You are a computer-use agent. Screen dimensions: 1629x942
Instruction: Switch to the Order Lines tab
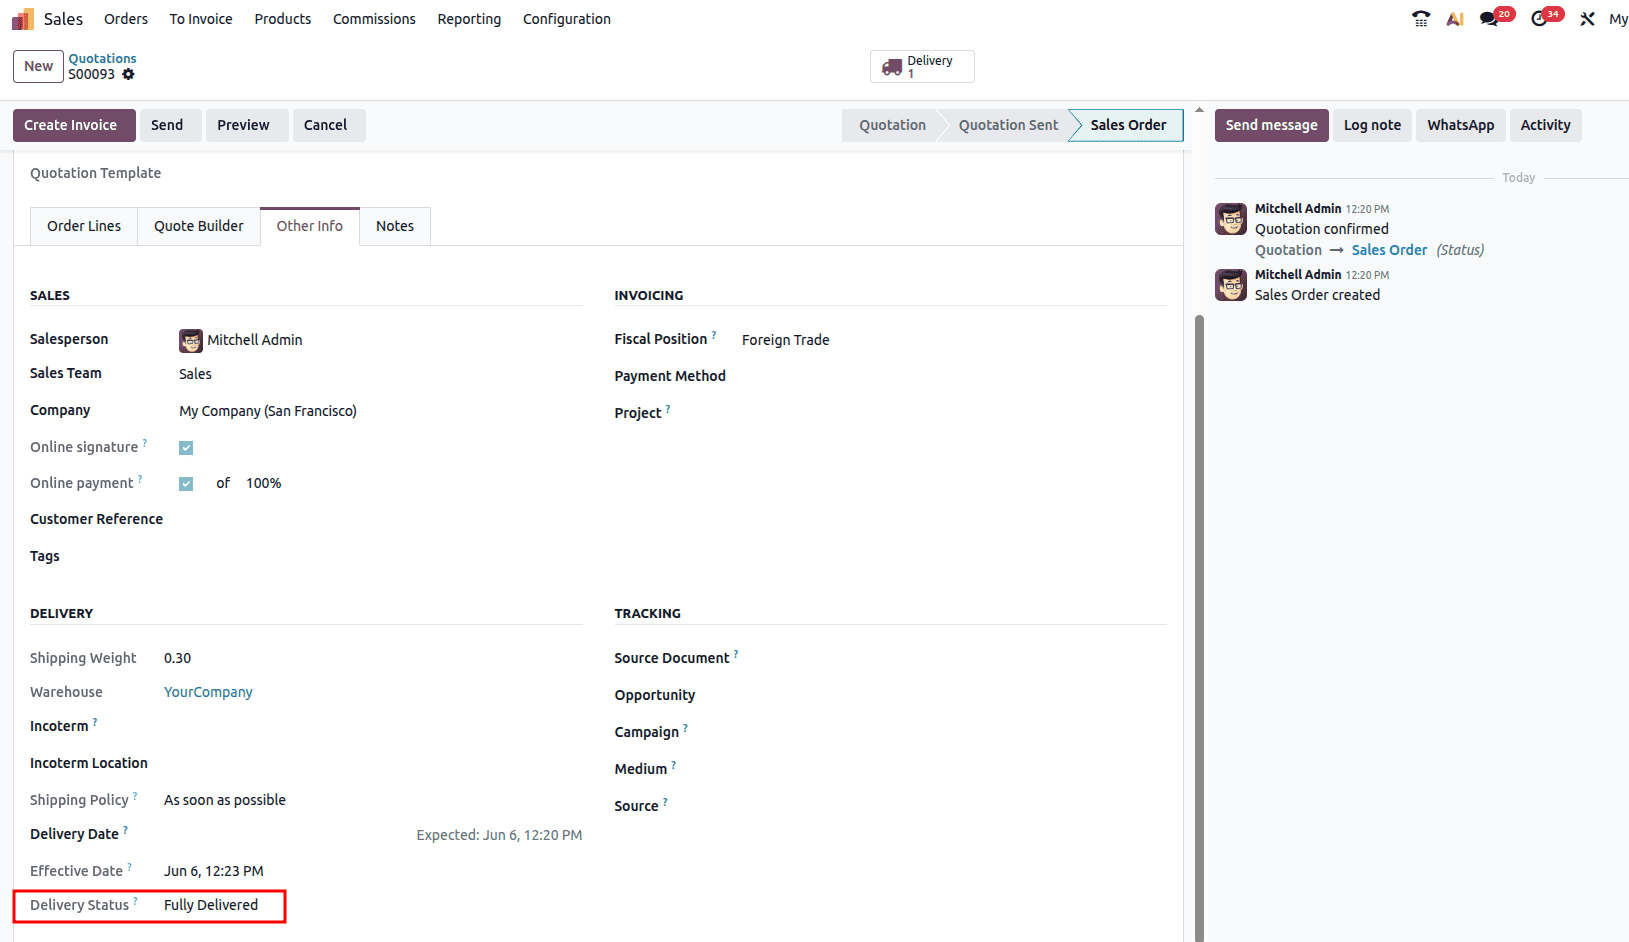(84, 226)
